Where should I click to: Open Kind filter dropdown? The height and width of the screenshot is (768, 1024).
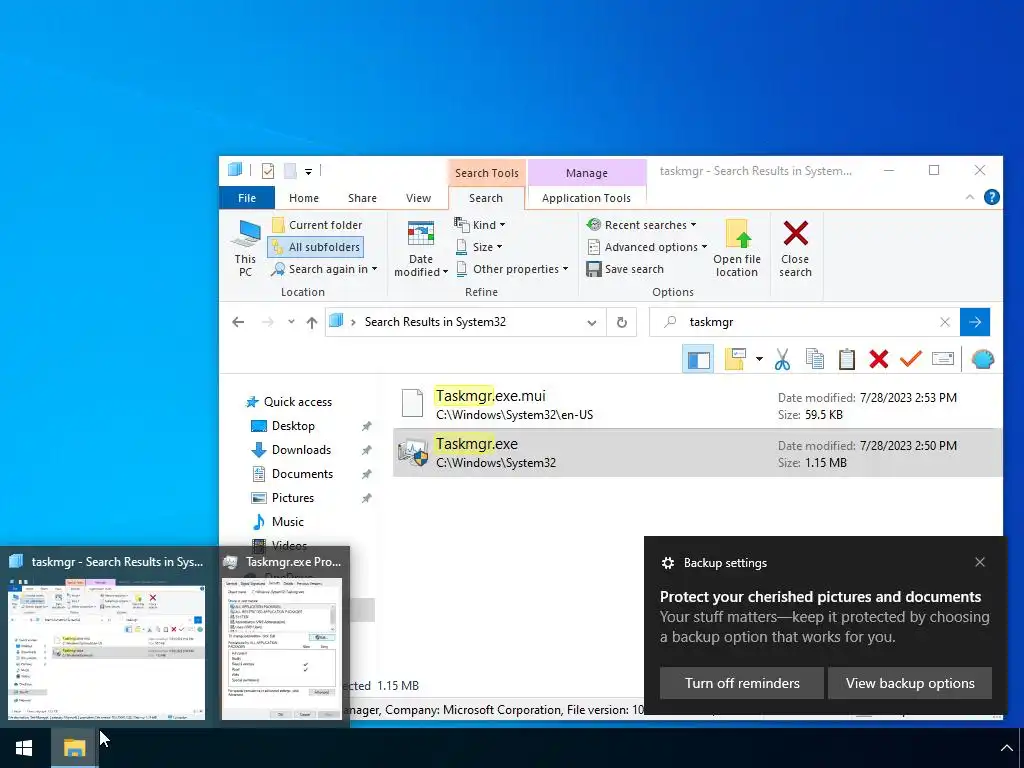coord(480,225)
